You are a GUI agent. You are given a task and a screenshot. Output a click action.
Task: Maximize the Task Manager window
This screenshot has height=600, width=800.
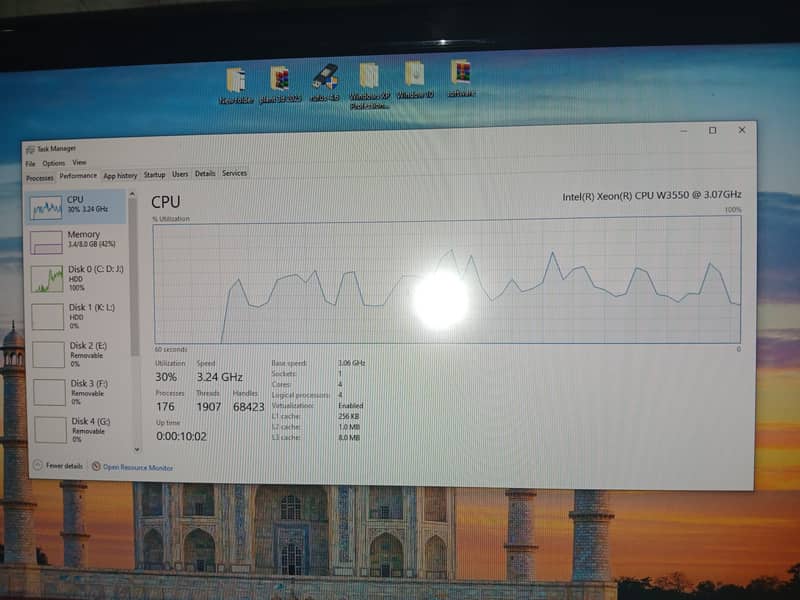point(713,131)
